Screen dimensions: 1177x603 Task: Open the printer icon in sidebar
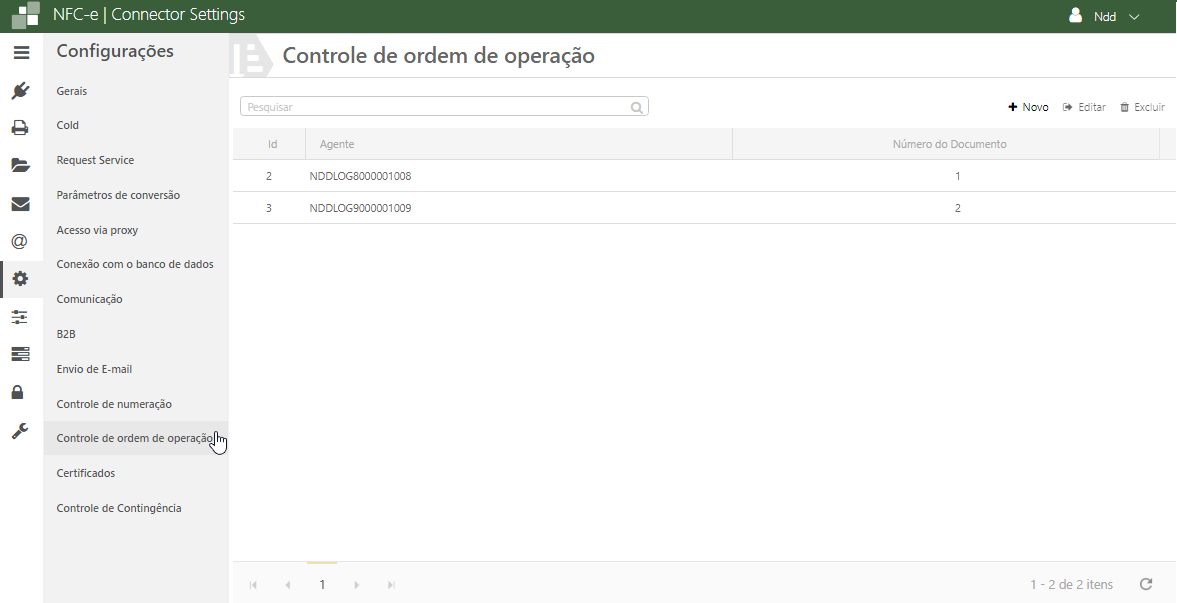coord(21,128)
